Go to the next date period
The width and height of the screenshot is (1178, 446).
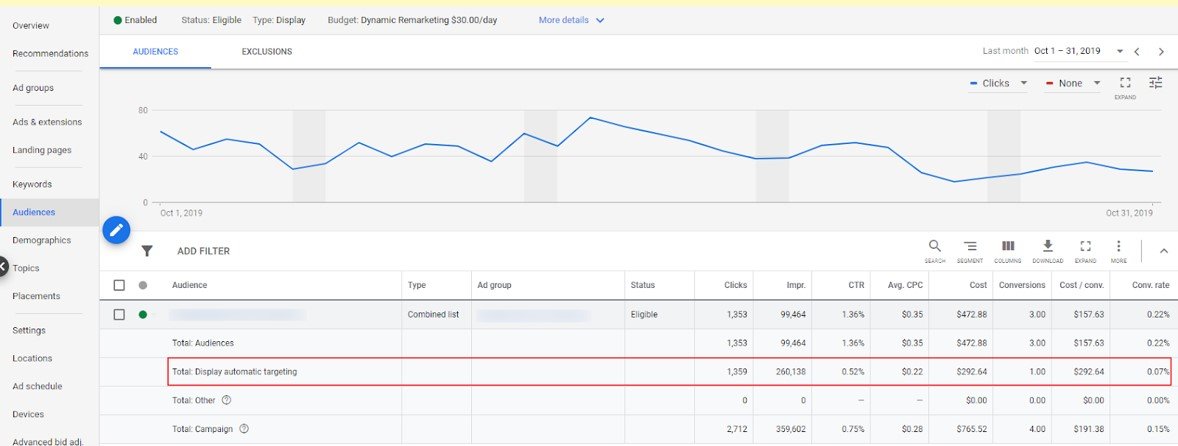tap(1161, 52)
